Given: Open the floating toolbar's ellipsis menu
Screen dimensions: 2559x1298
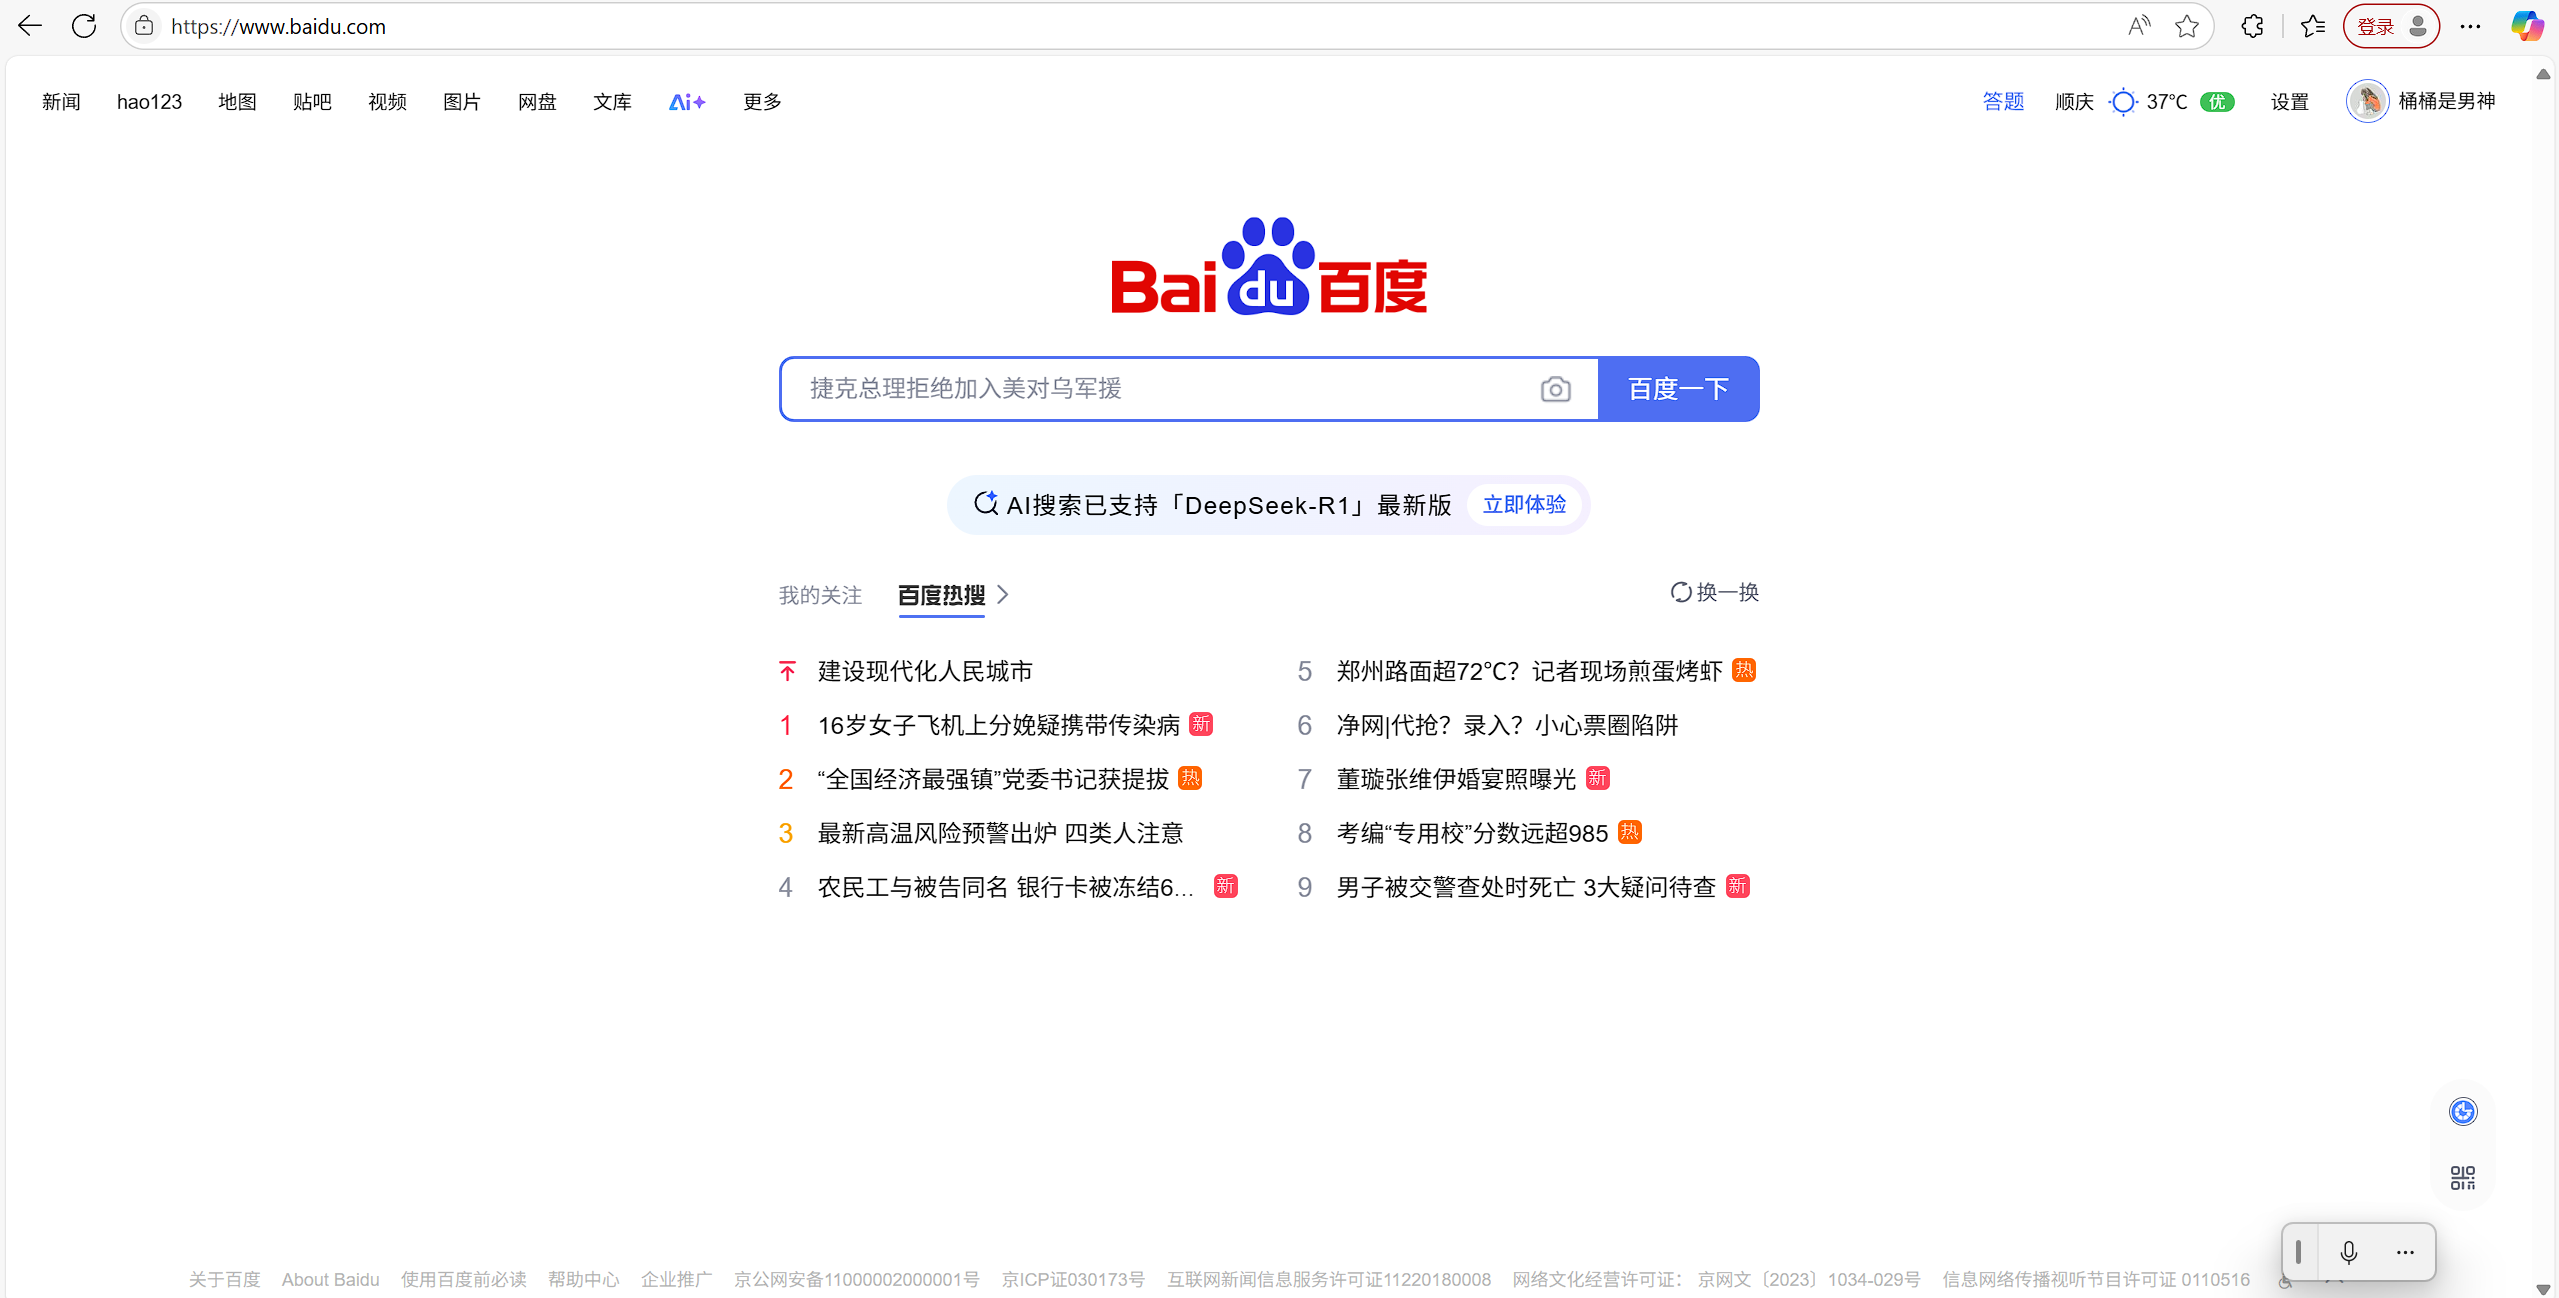Looking at the screenshot, I should click(x=2405, y=1252).
